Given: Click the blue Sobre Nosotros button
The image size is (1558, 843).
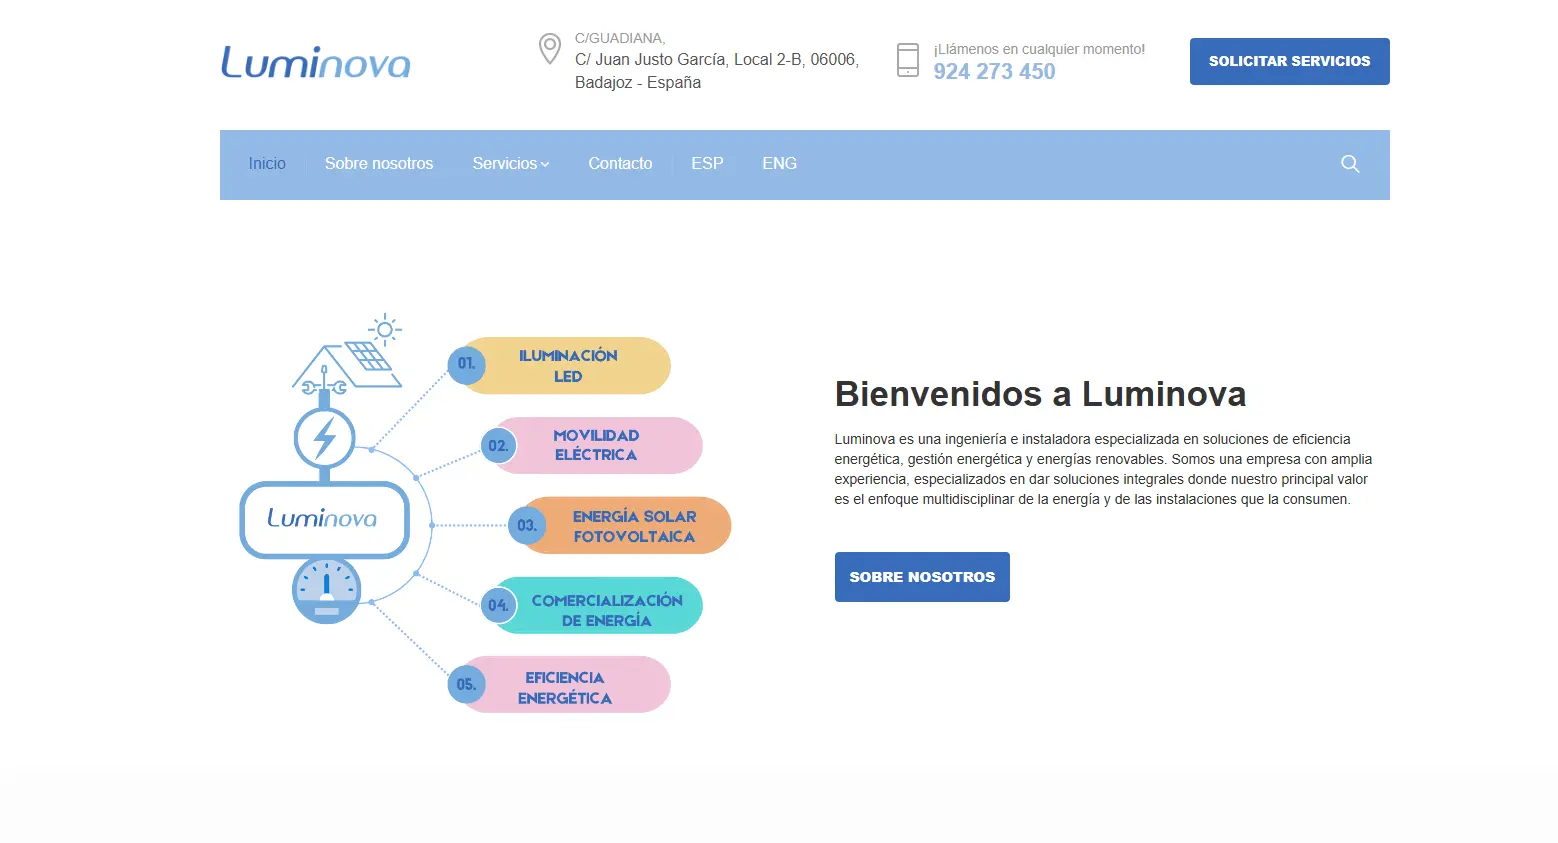Looking at the screenshot, I should click(922, 577).
